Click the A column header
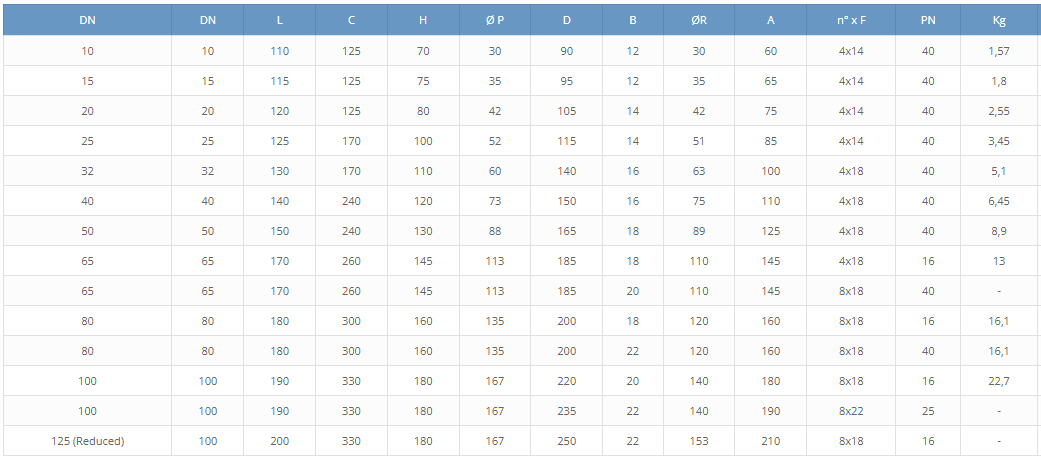Viewport: 1041px width, 458px height. click(771, 20)
